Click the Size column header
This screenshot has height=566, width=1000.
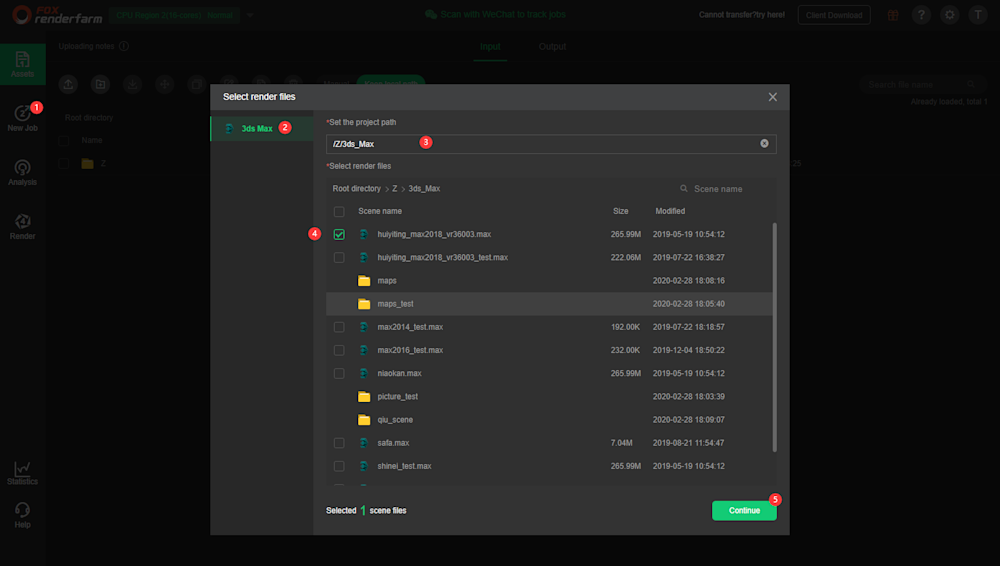[x=621, y=211]
